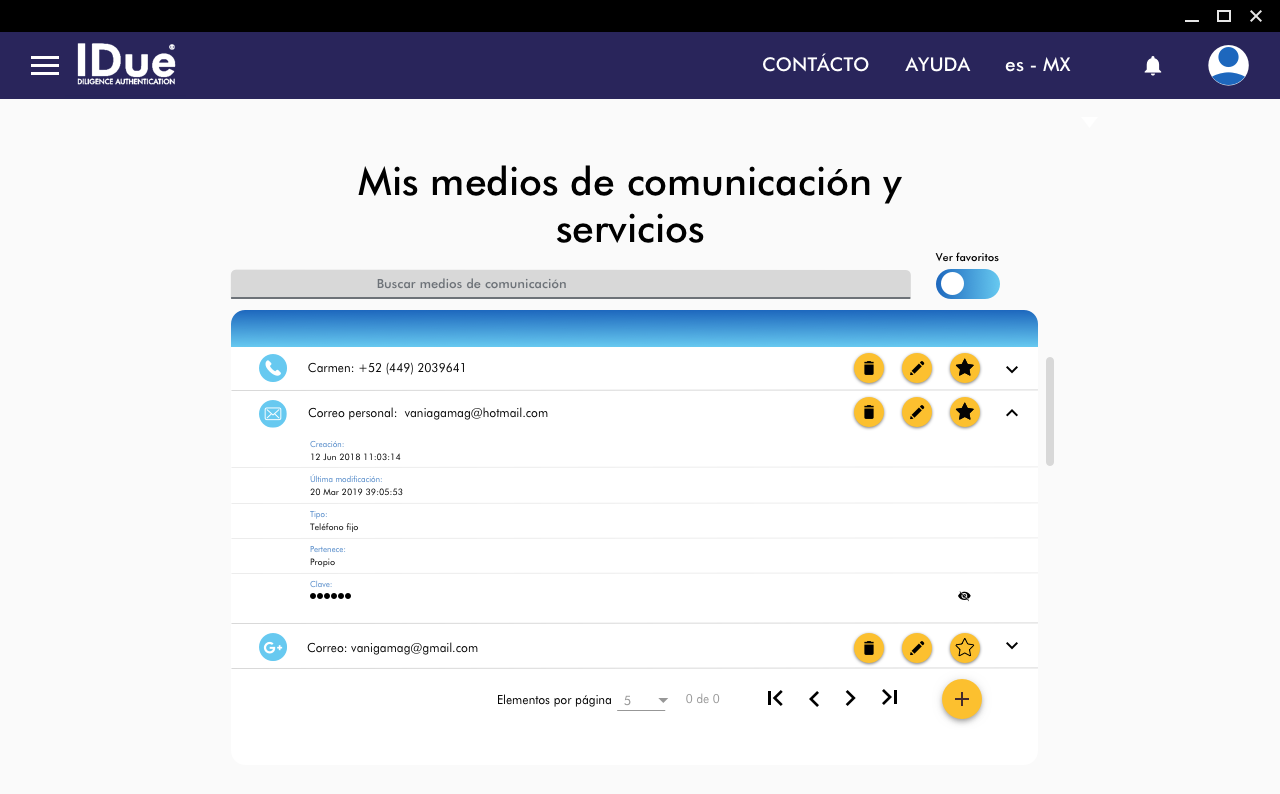Add a new communication medium
Viewport: 1280px width, 794px height.
click(961, 699)
